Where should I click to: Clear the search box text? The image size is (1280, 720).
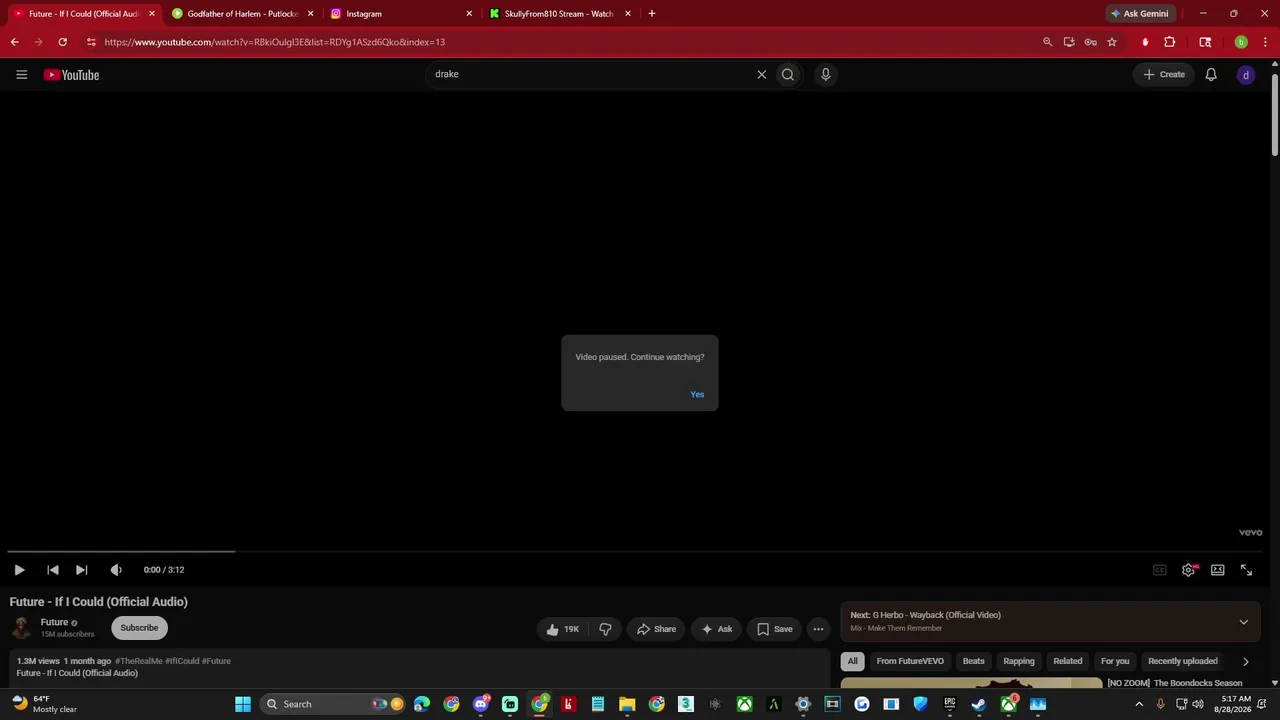click(x=761, y=74)
